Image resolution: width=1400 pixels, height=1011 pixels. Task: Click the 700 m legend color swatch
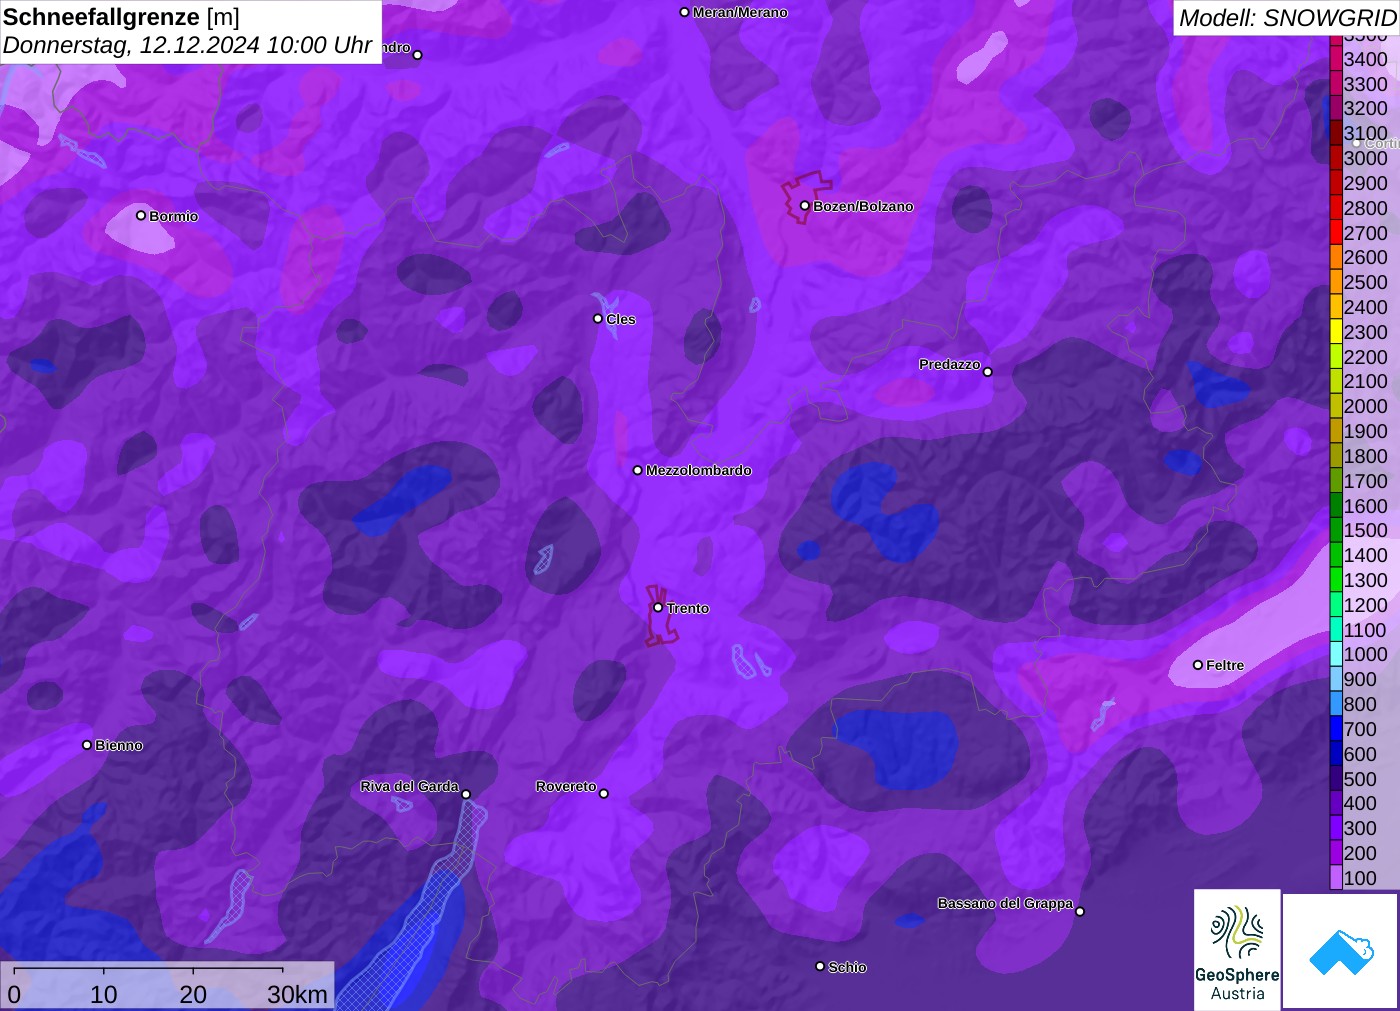click(x=1336, y=729)
